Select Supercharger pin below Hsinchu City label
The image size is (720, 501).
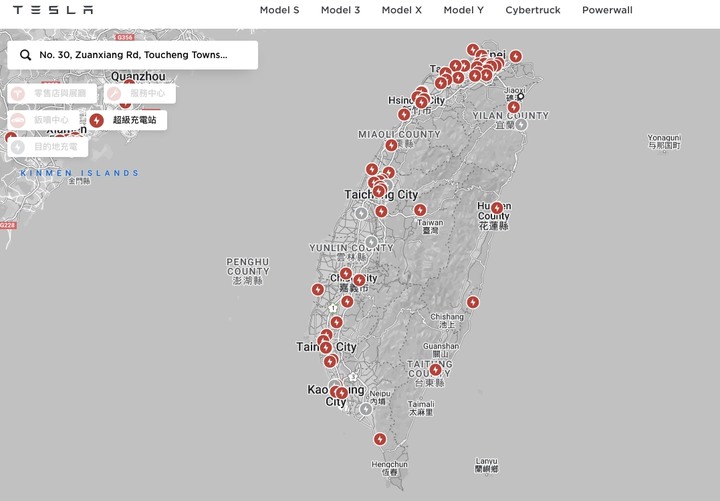[404, 114]
